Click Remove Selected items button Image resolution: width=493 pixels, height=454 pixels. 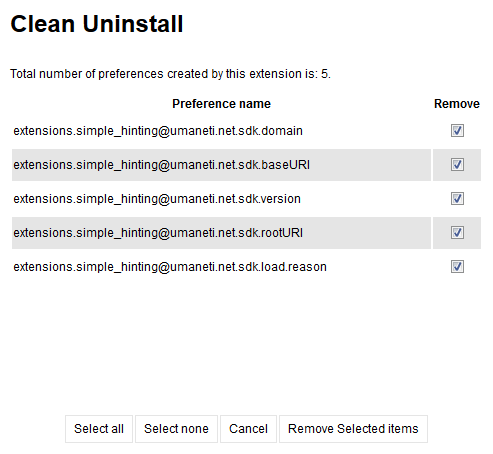pyautogui.click(x=353, y=429)
